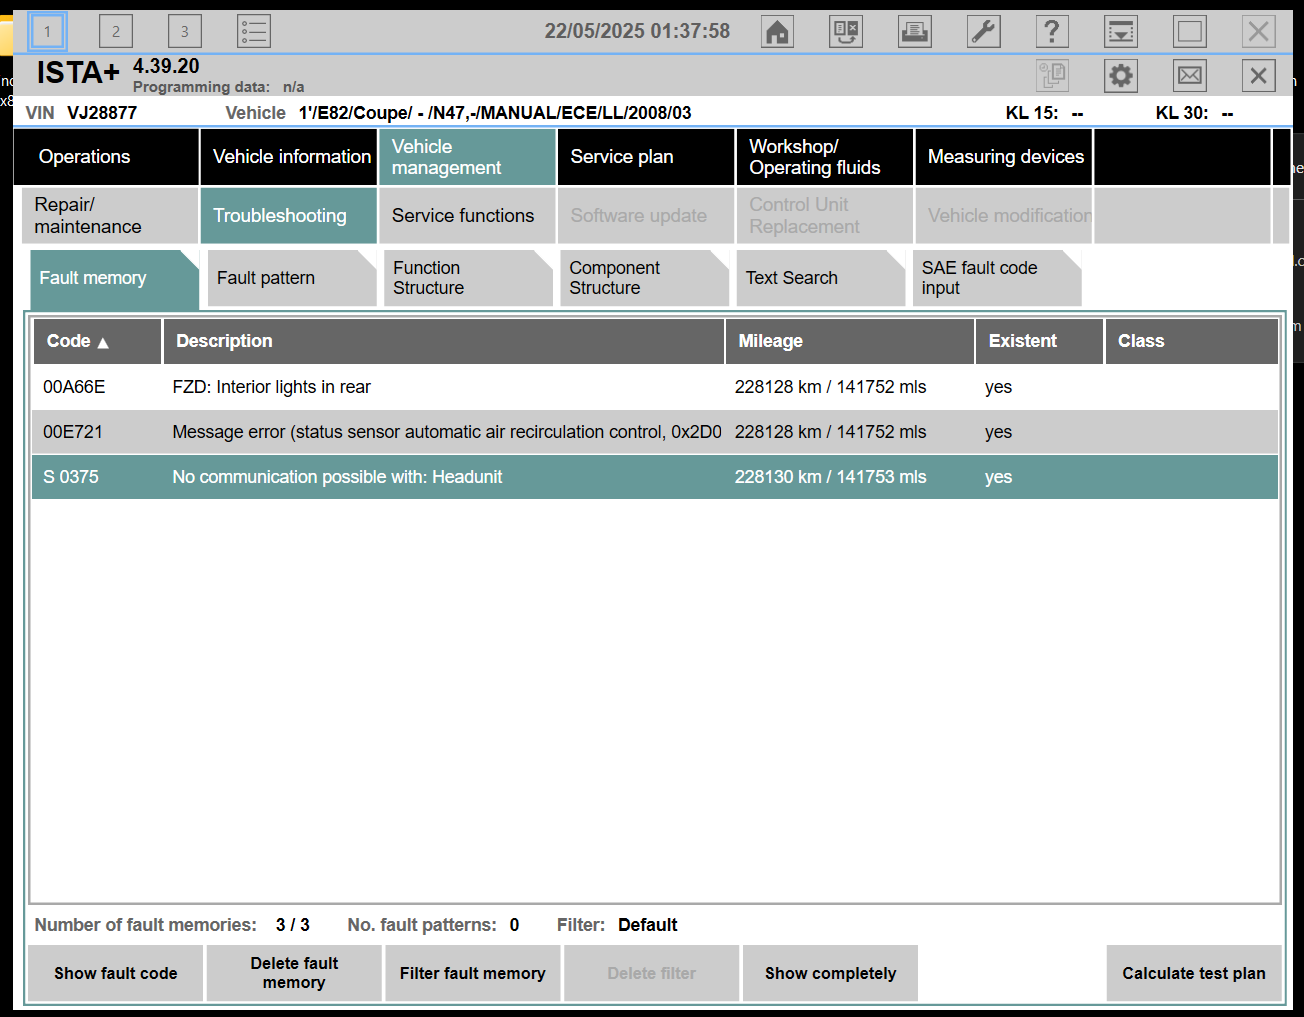The width and height of the screenshot is (1304, 1017).
Task: Close the current operation with lower X
Action: click(1258, 76)
